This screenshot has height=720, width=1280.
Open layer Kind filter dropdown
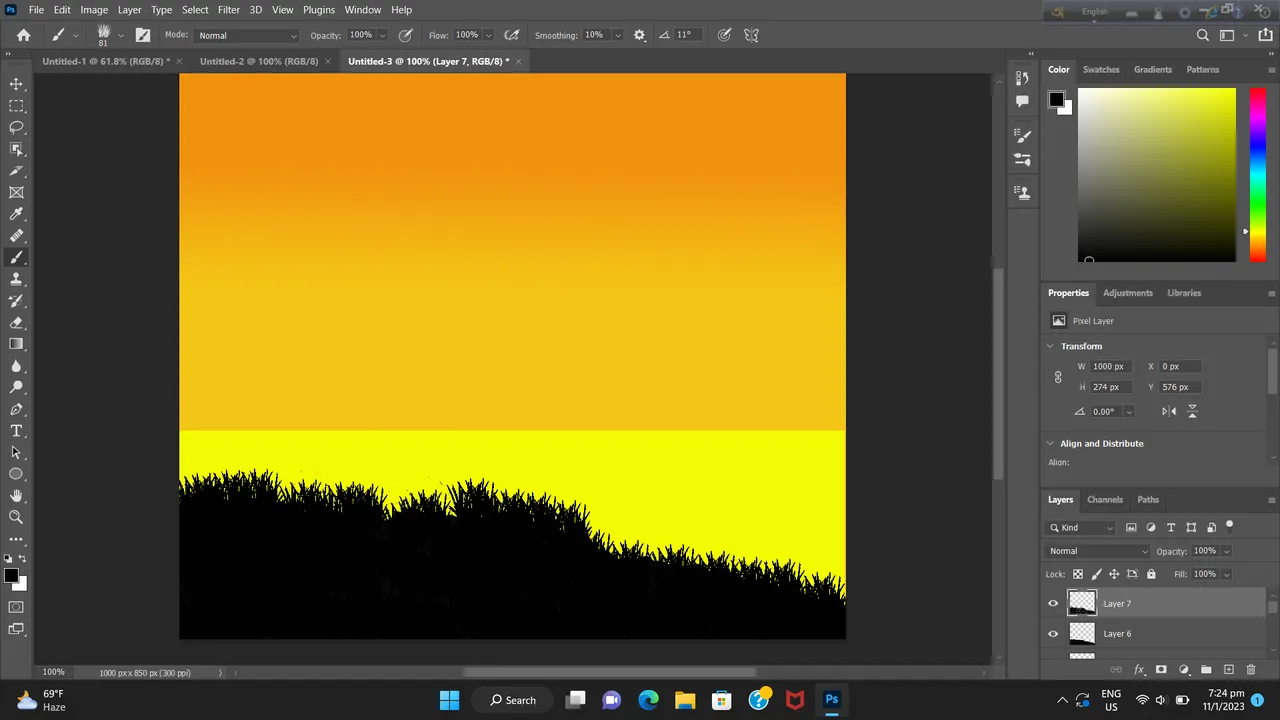point(1081,527)
